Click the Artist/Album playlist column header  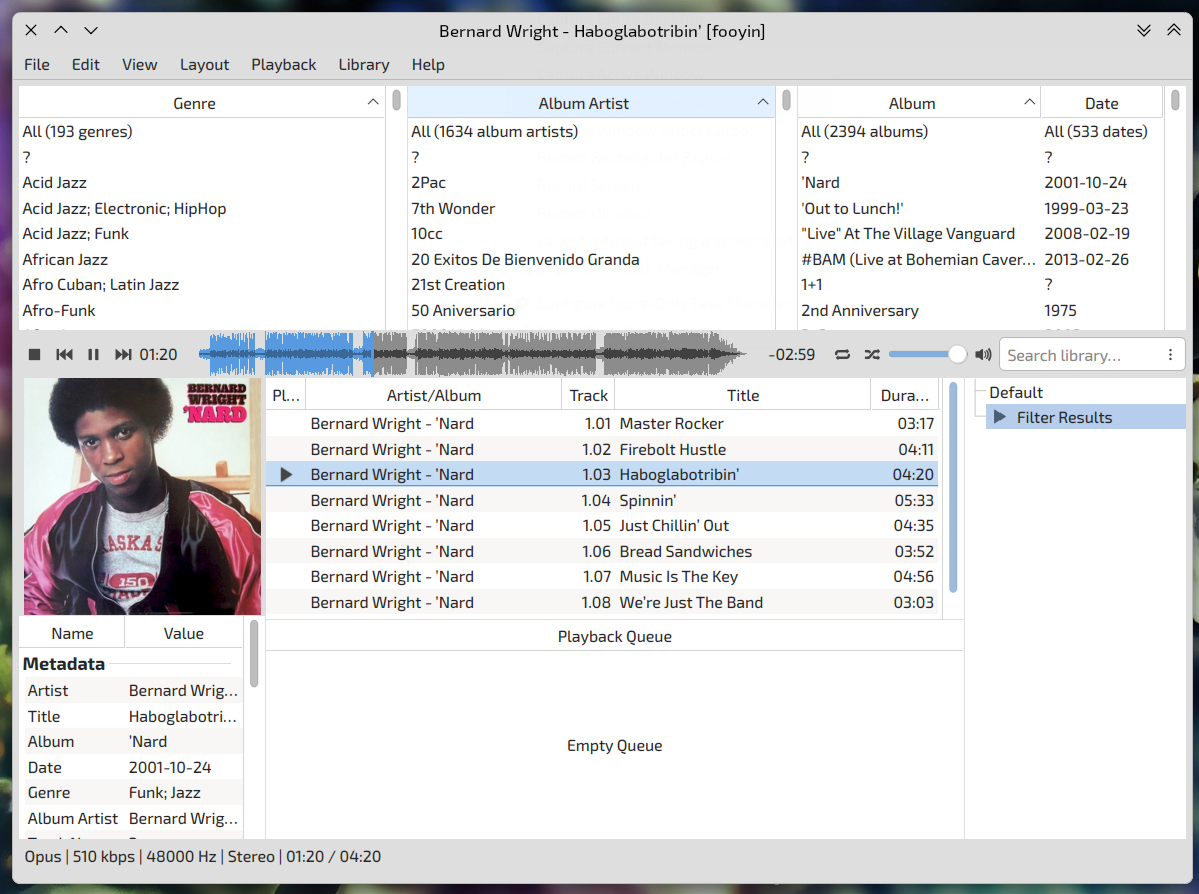[x=434, y=395]
